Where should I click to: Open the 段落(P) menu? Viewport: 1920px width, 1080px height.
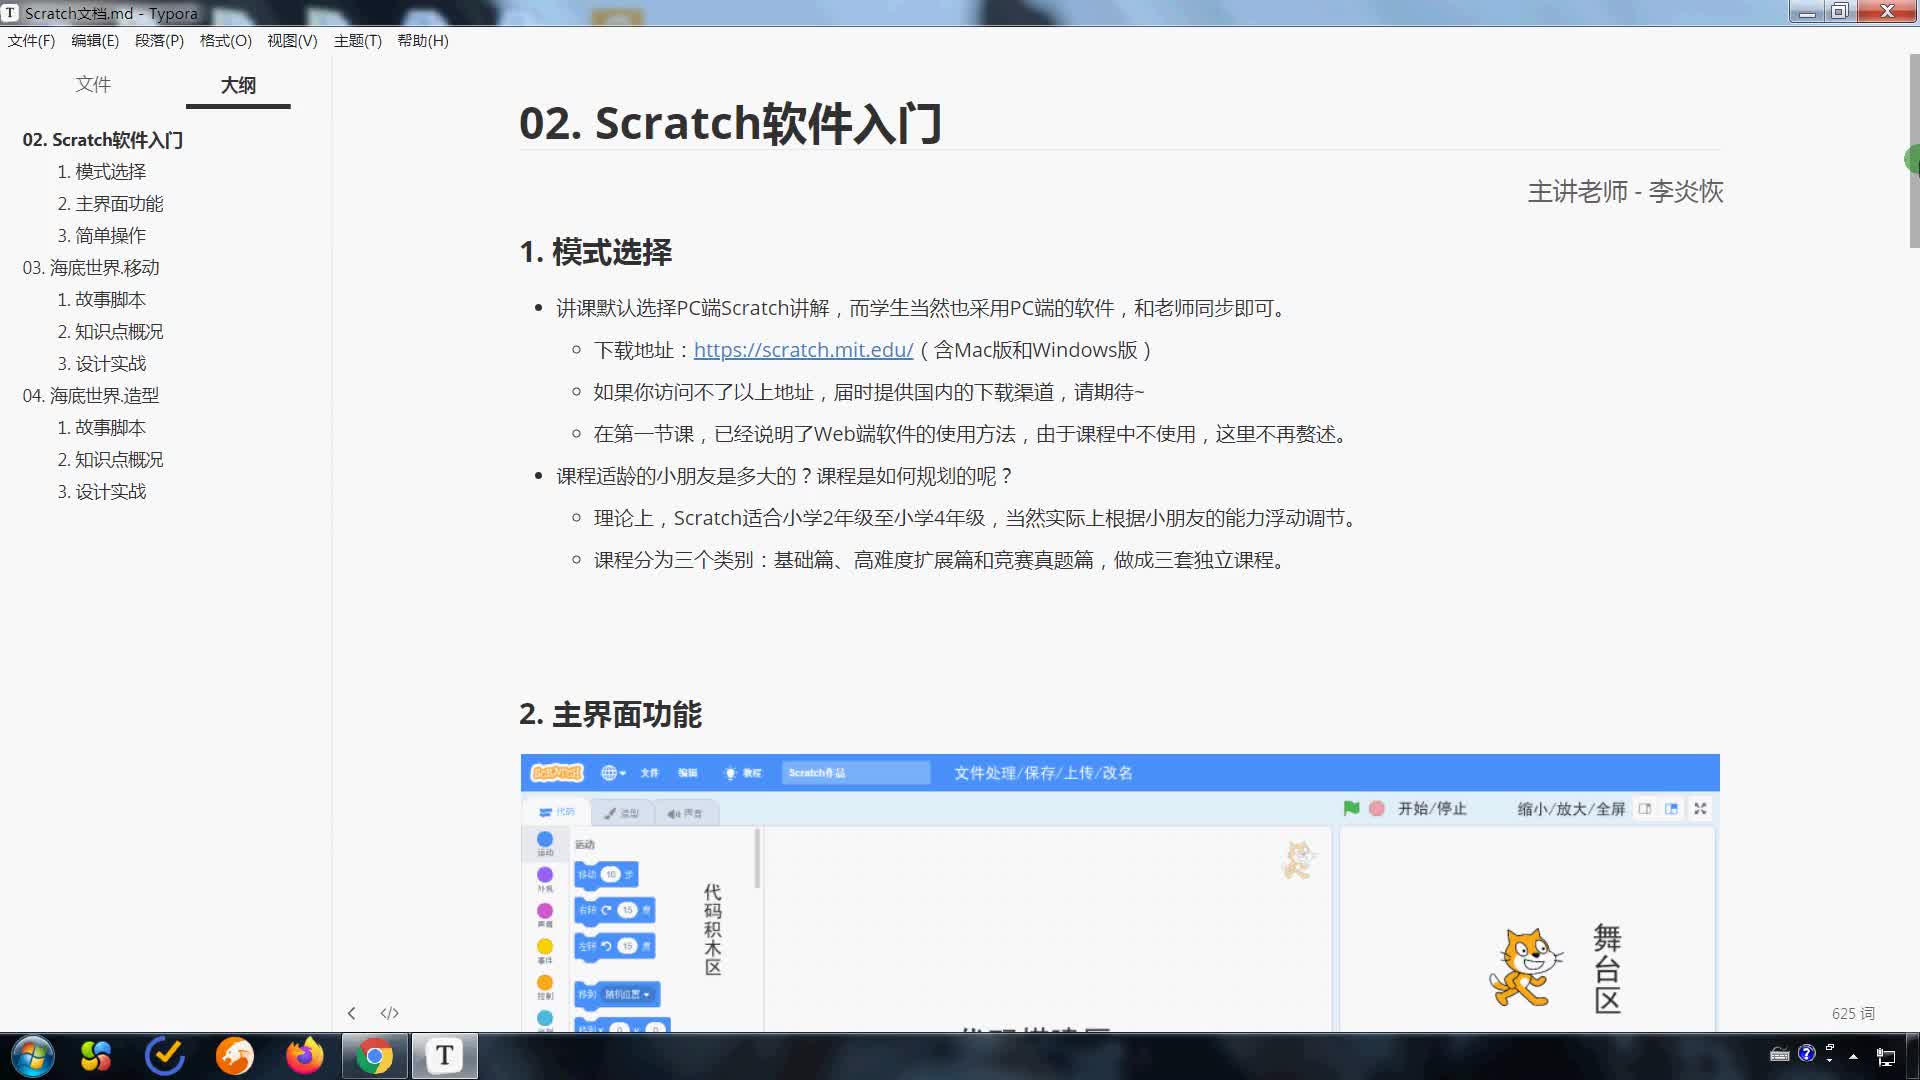click(x=159, y=41)
